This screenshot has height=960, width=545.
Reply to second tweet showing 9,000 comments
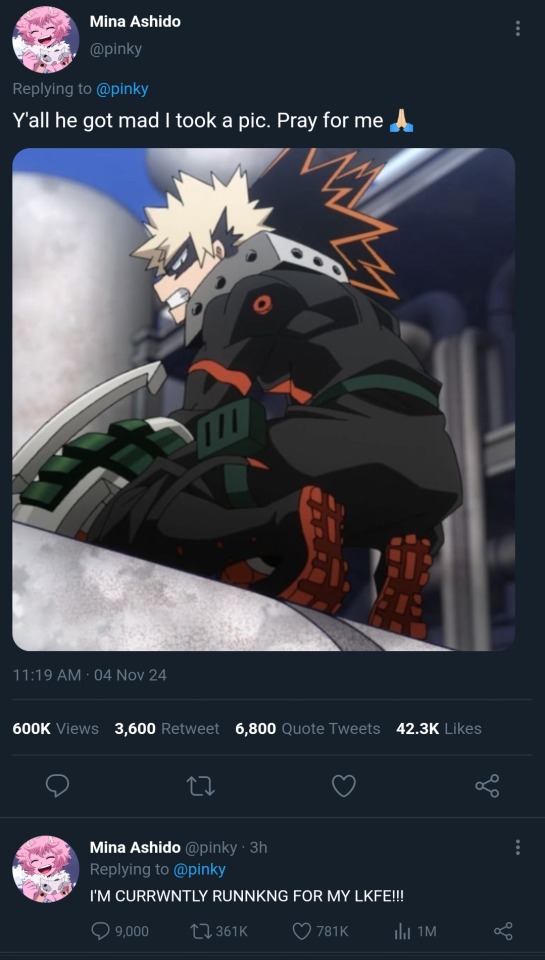coord(120,931)
